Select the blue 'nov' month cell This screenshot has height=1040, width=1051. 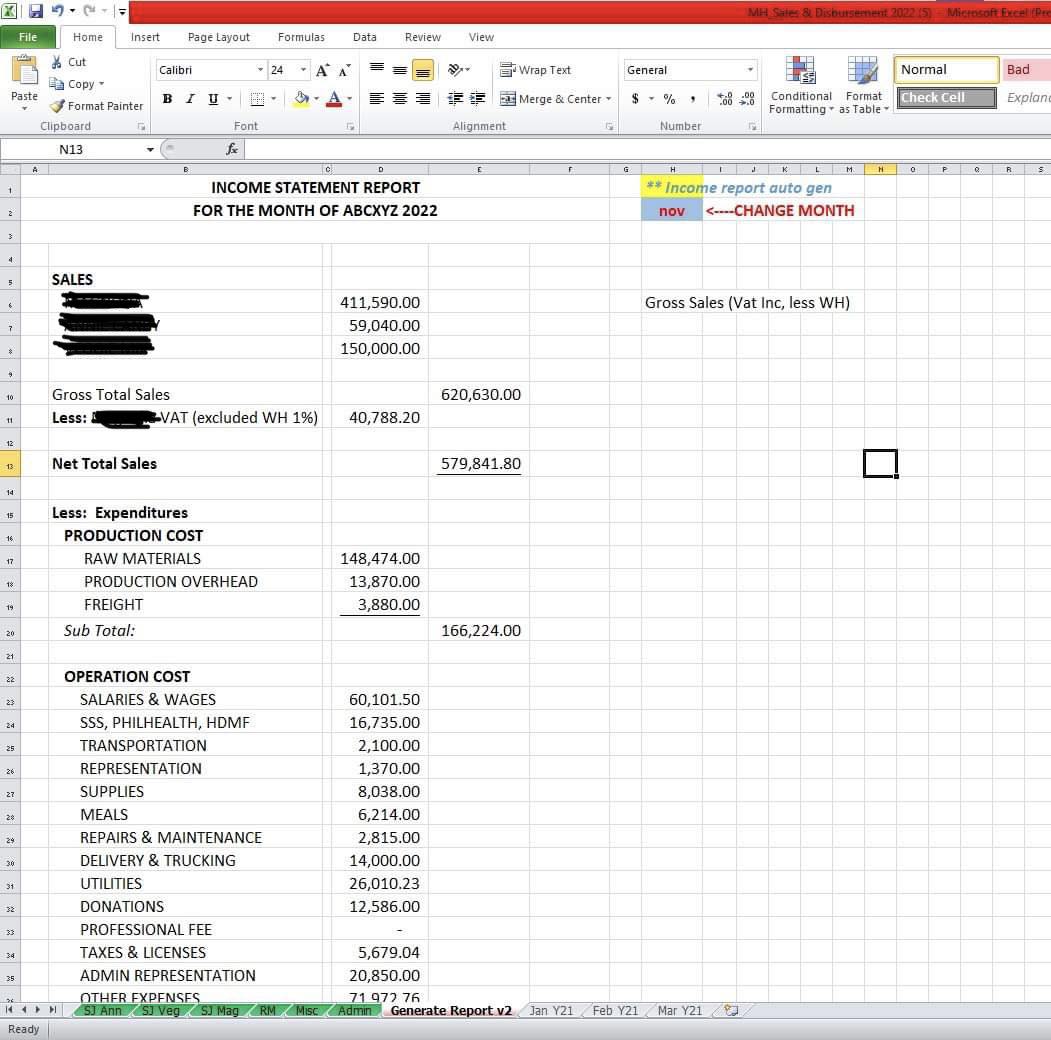tap(672, 210)
